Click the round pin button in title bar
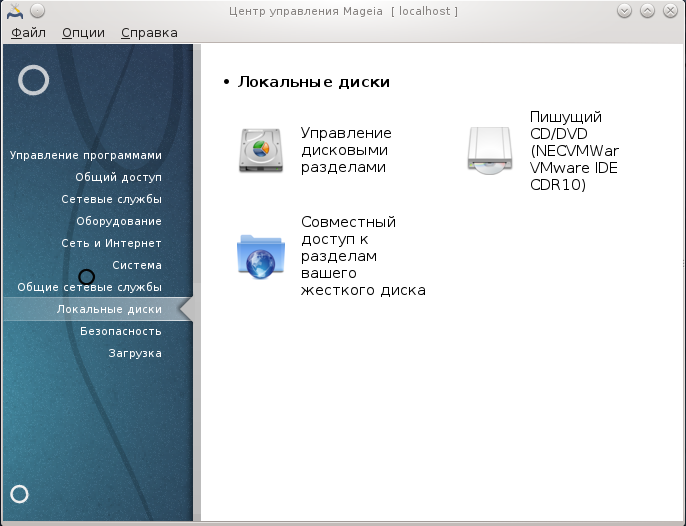This screenshot has height=526, width=686. pyautogui.click(x=38, y=11)
